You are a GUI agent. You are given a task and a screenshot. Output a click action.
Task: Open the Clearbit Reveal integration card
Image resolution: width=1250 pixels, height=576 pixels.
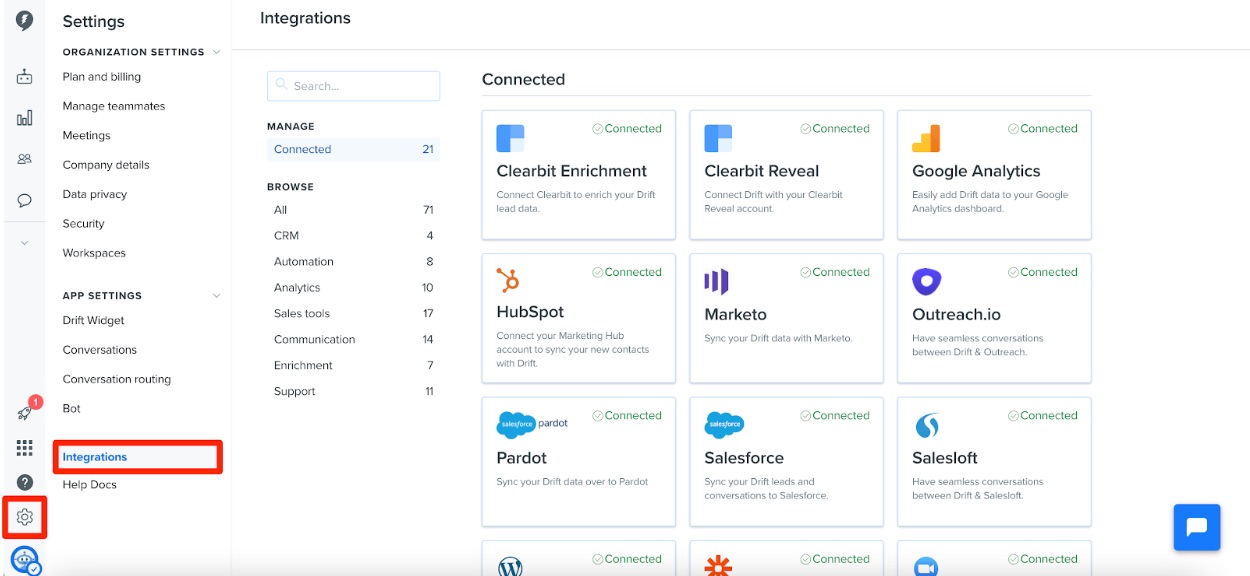point(786,175)
